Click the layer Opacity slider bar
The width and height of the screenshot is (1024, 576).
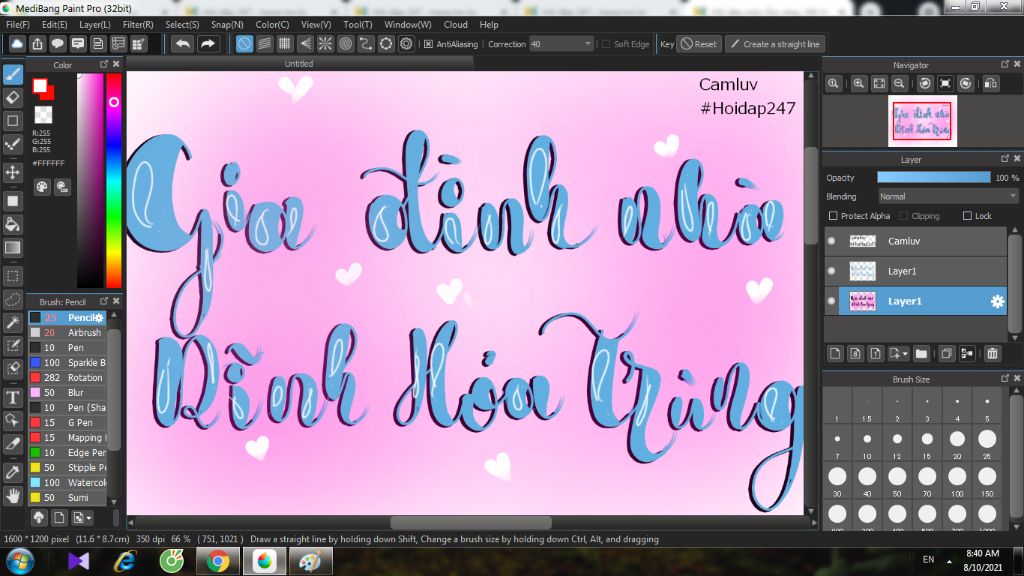click(x=934, y=178)
